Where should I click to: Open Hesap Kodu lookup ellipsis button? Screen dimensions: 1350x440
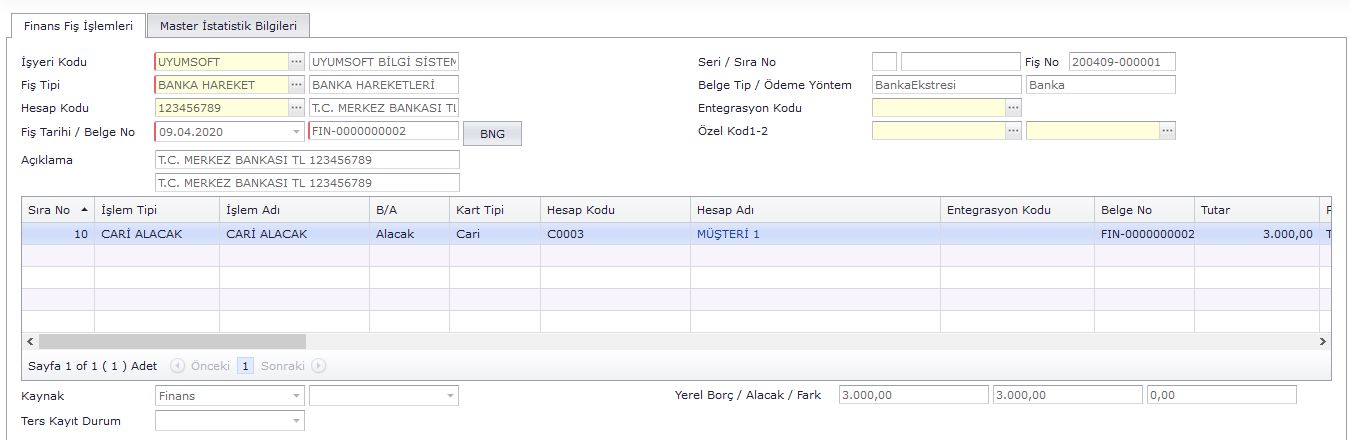point(296,108)
